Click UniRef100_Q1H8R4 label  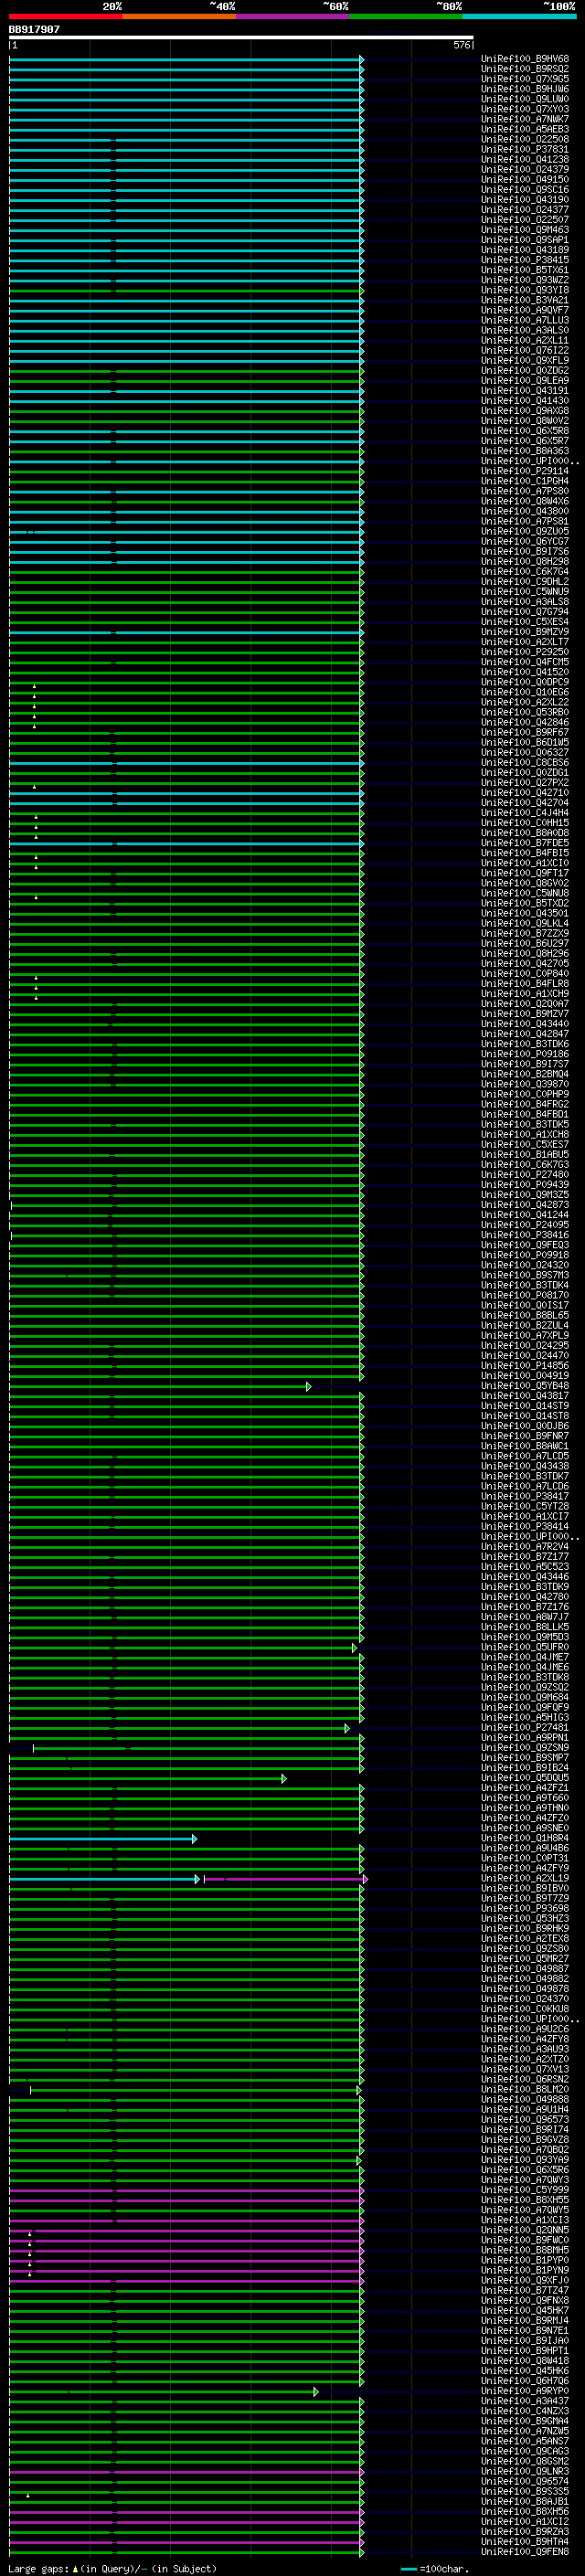[x=524, y=1838]
